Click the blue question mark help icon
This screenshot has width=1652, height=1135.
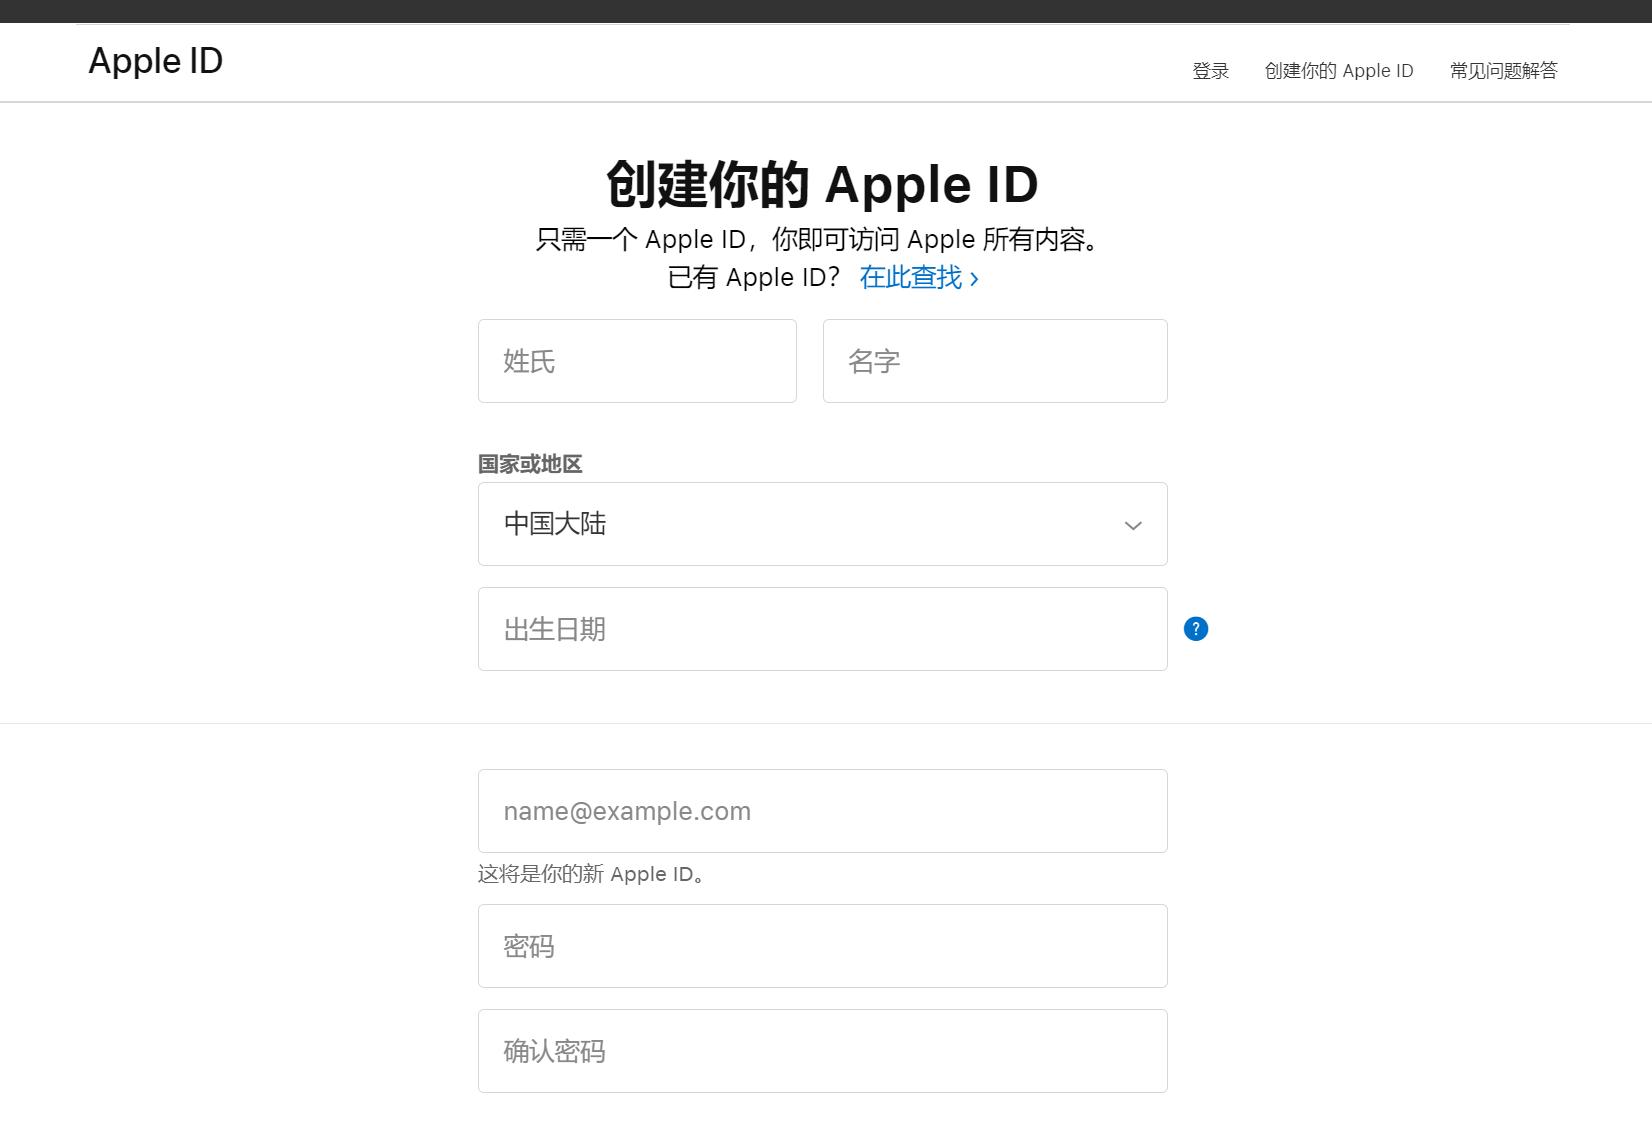click(1196, 628)
